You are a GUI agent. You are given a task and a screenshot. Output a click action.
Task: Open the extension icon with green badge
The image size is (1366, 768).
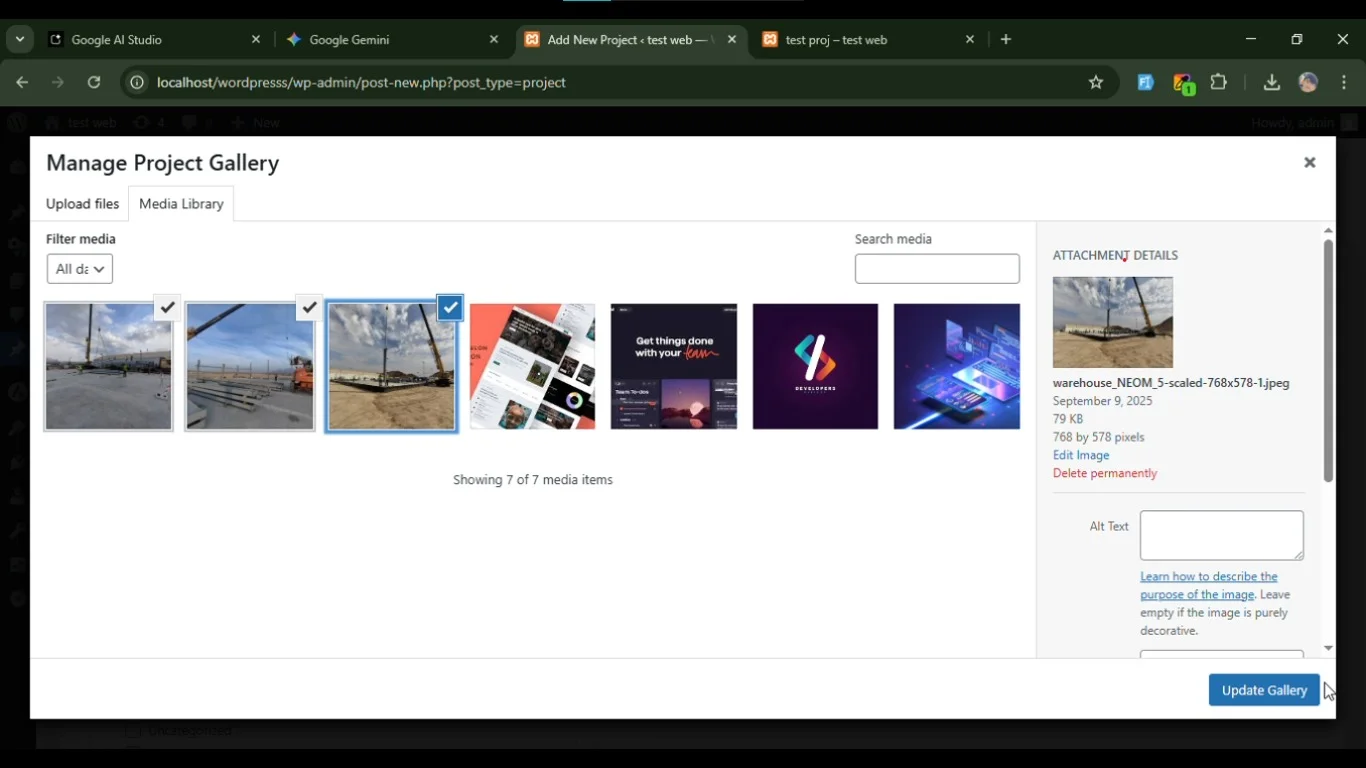point(1183,84)
